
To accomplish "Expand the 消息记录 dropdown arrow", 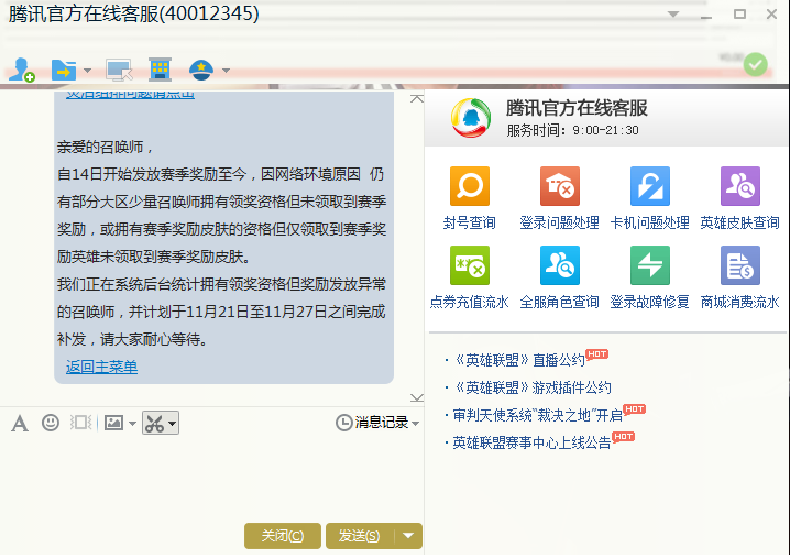I will pos(416,424).
